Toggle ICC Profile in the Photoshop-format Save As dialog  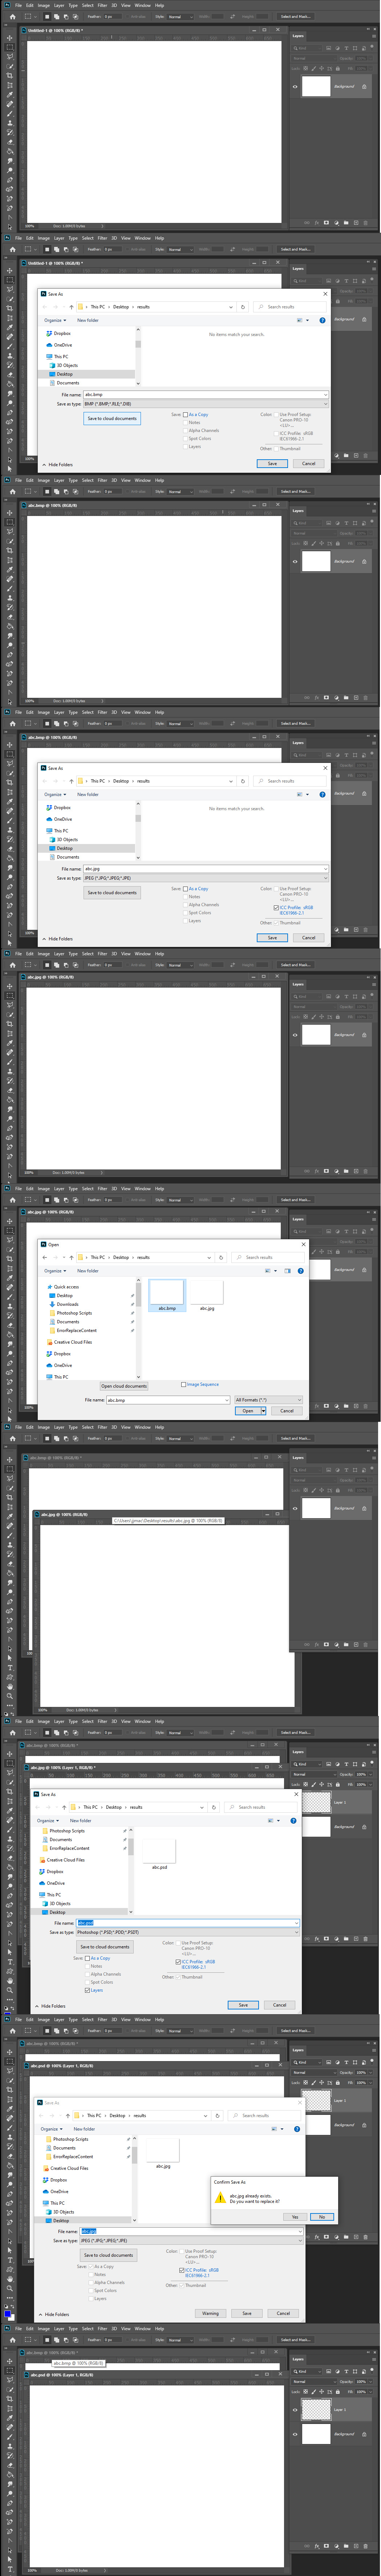click(178, 1962)
